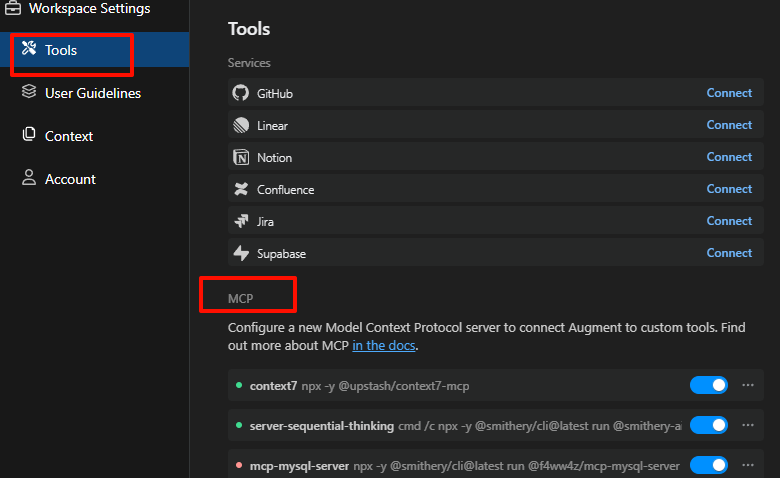Open User Guidelines settings page

pyautogui.click(x=95, y=93)
